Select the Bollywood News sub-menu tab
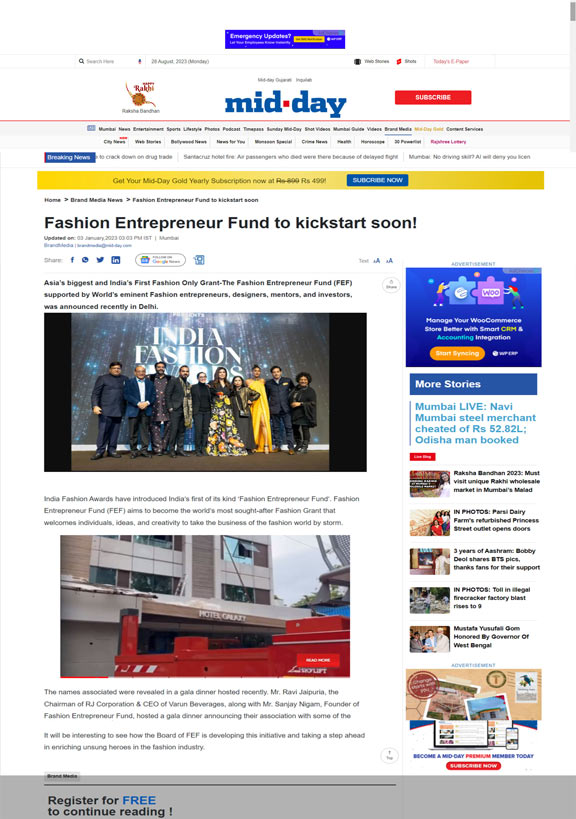Screen dimensions: 576x819 click(x=189, y=142)
